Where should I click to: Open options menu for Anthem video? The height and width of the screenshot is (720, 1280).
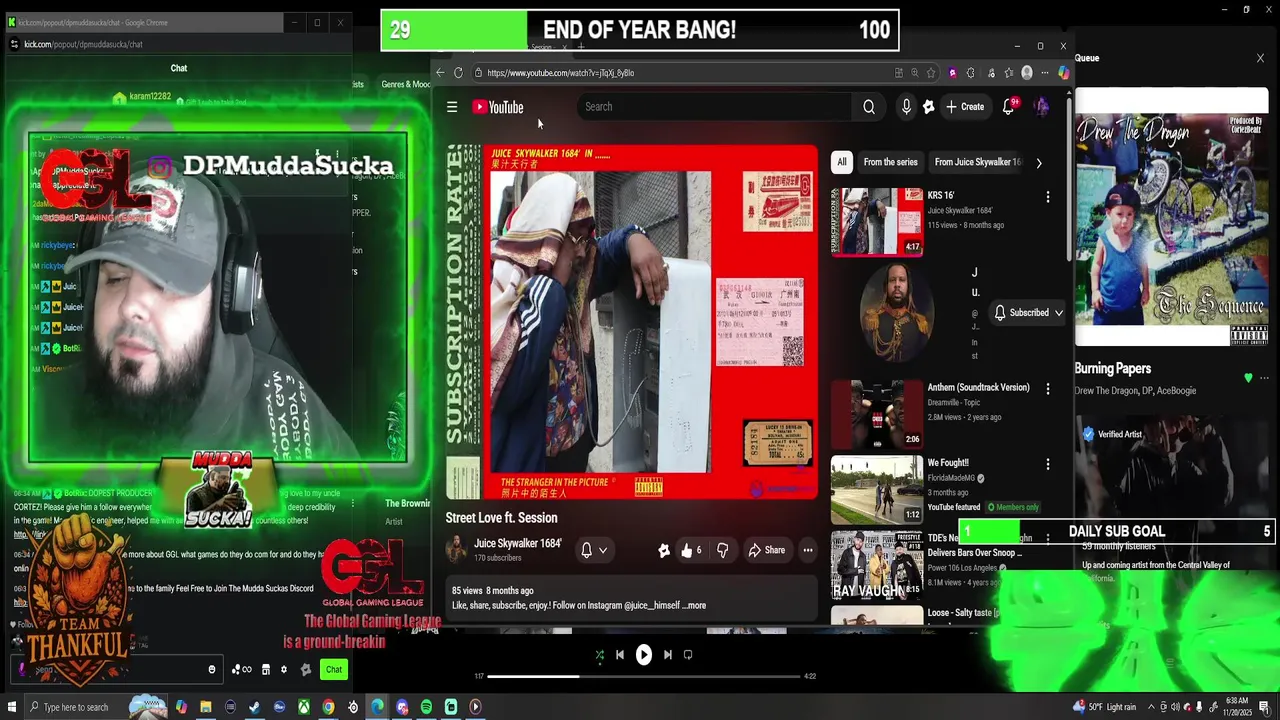pyautogui.click(x=1048, y=388)
